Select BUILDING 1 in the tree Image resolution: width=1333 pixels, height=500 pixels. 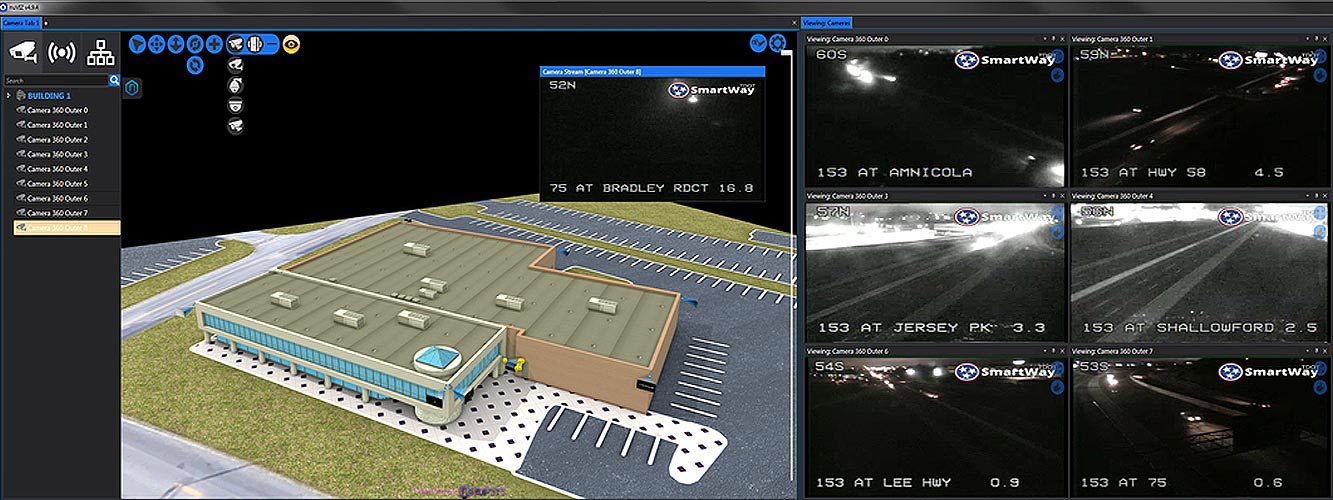[49, 96]
